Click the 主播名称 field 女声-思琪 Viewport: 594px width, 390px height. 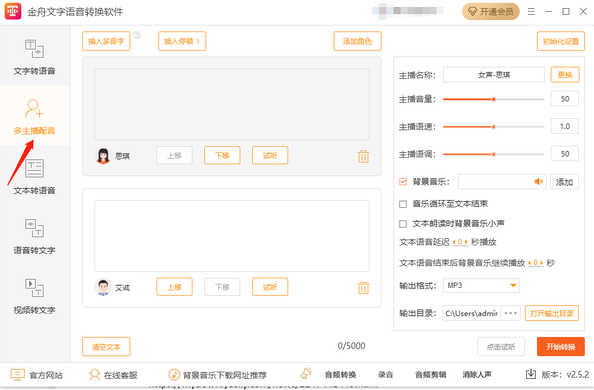pos(494,75)
